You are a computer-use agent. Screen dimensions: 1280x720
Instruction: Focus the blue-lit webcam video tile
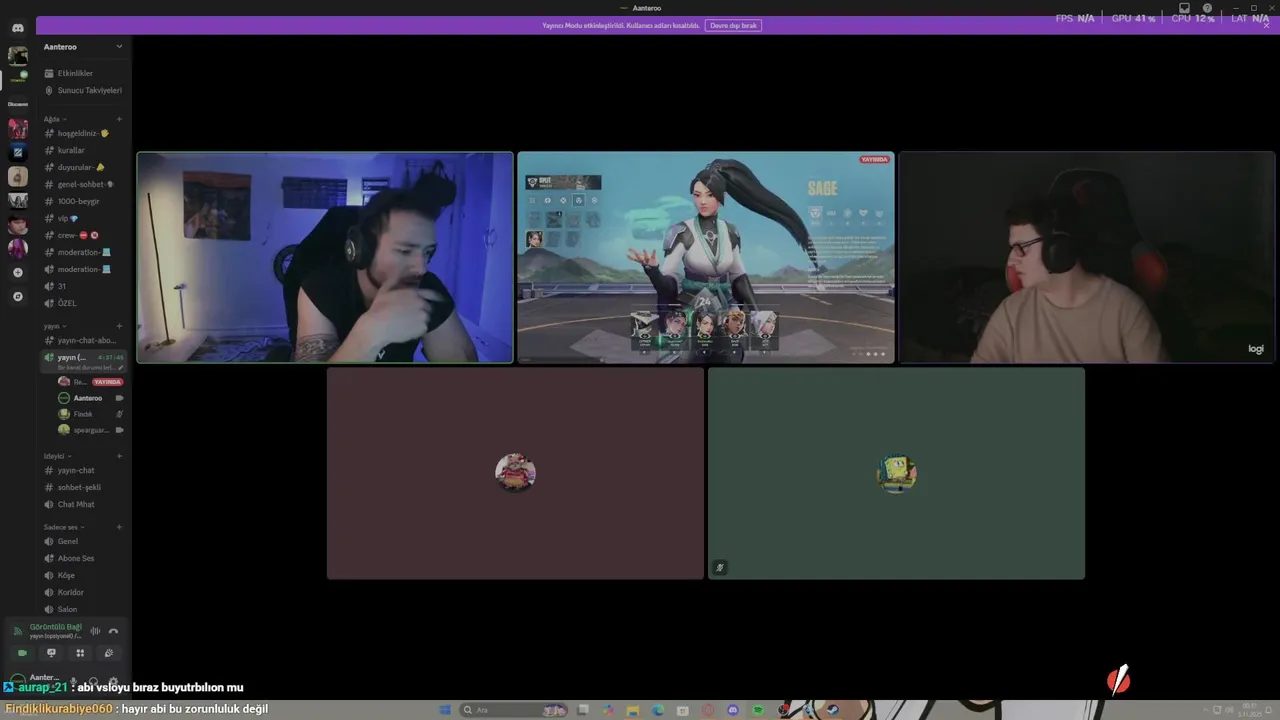coord(325,257)
